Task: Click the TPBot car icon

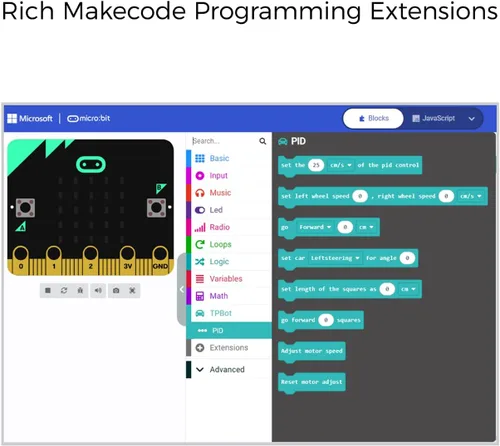Action: pyautogui.click(x=200, y=313)
